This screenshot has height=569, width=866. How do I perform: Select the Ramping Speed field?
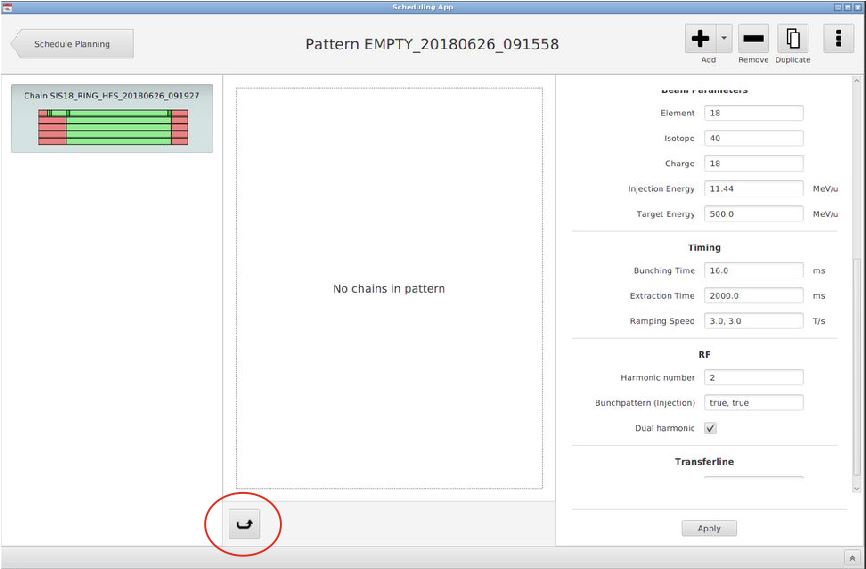click(753, 321)
